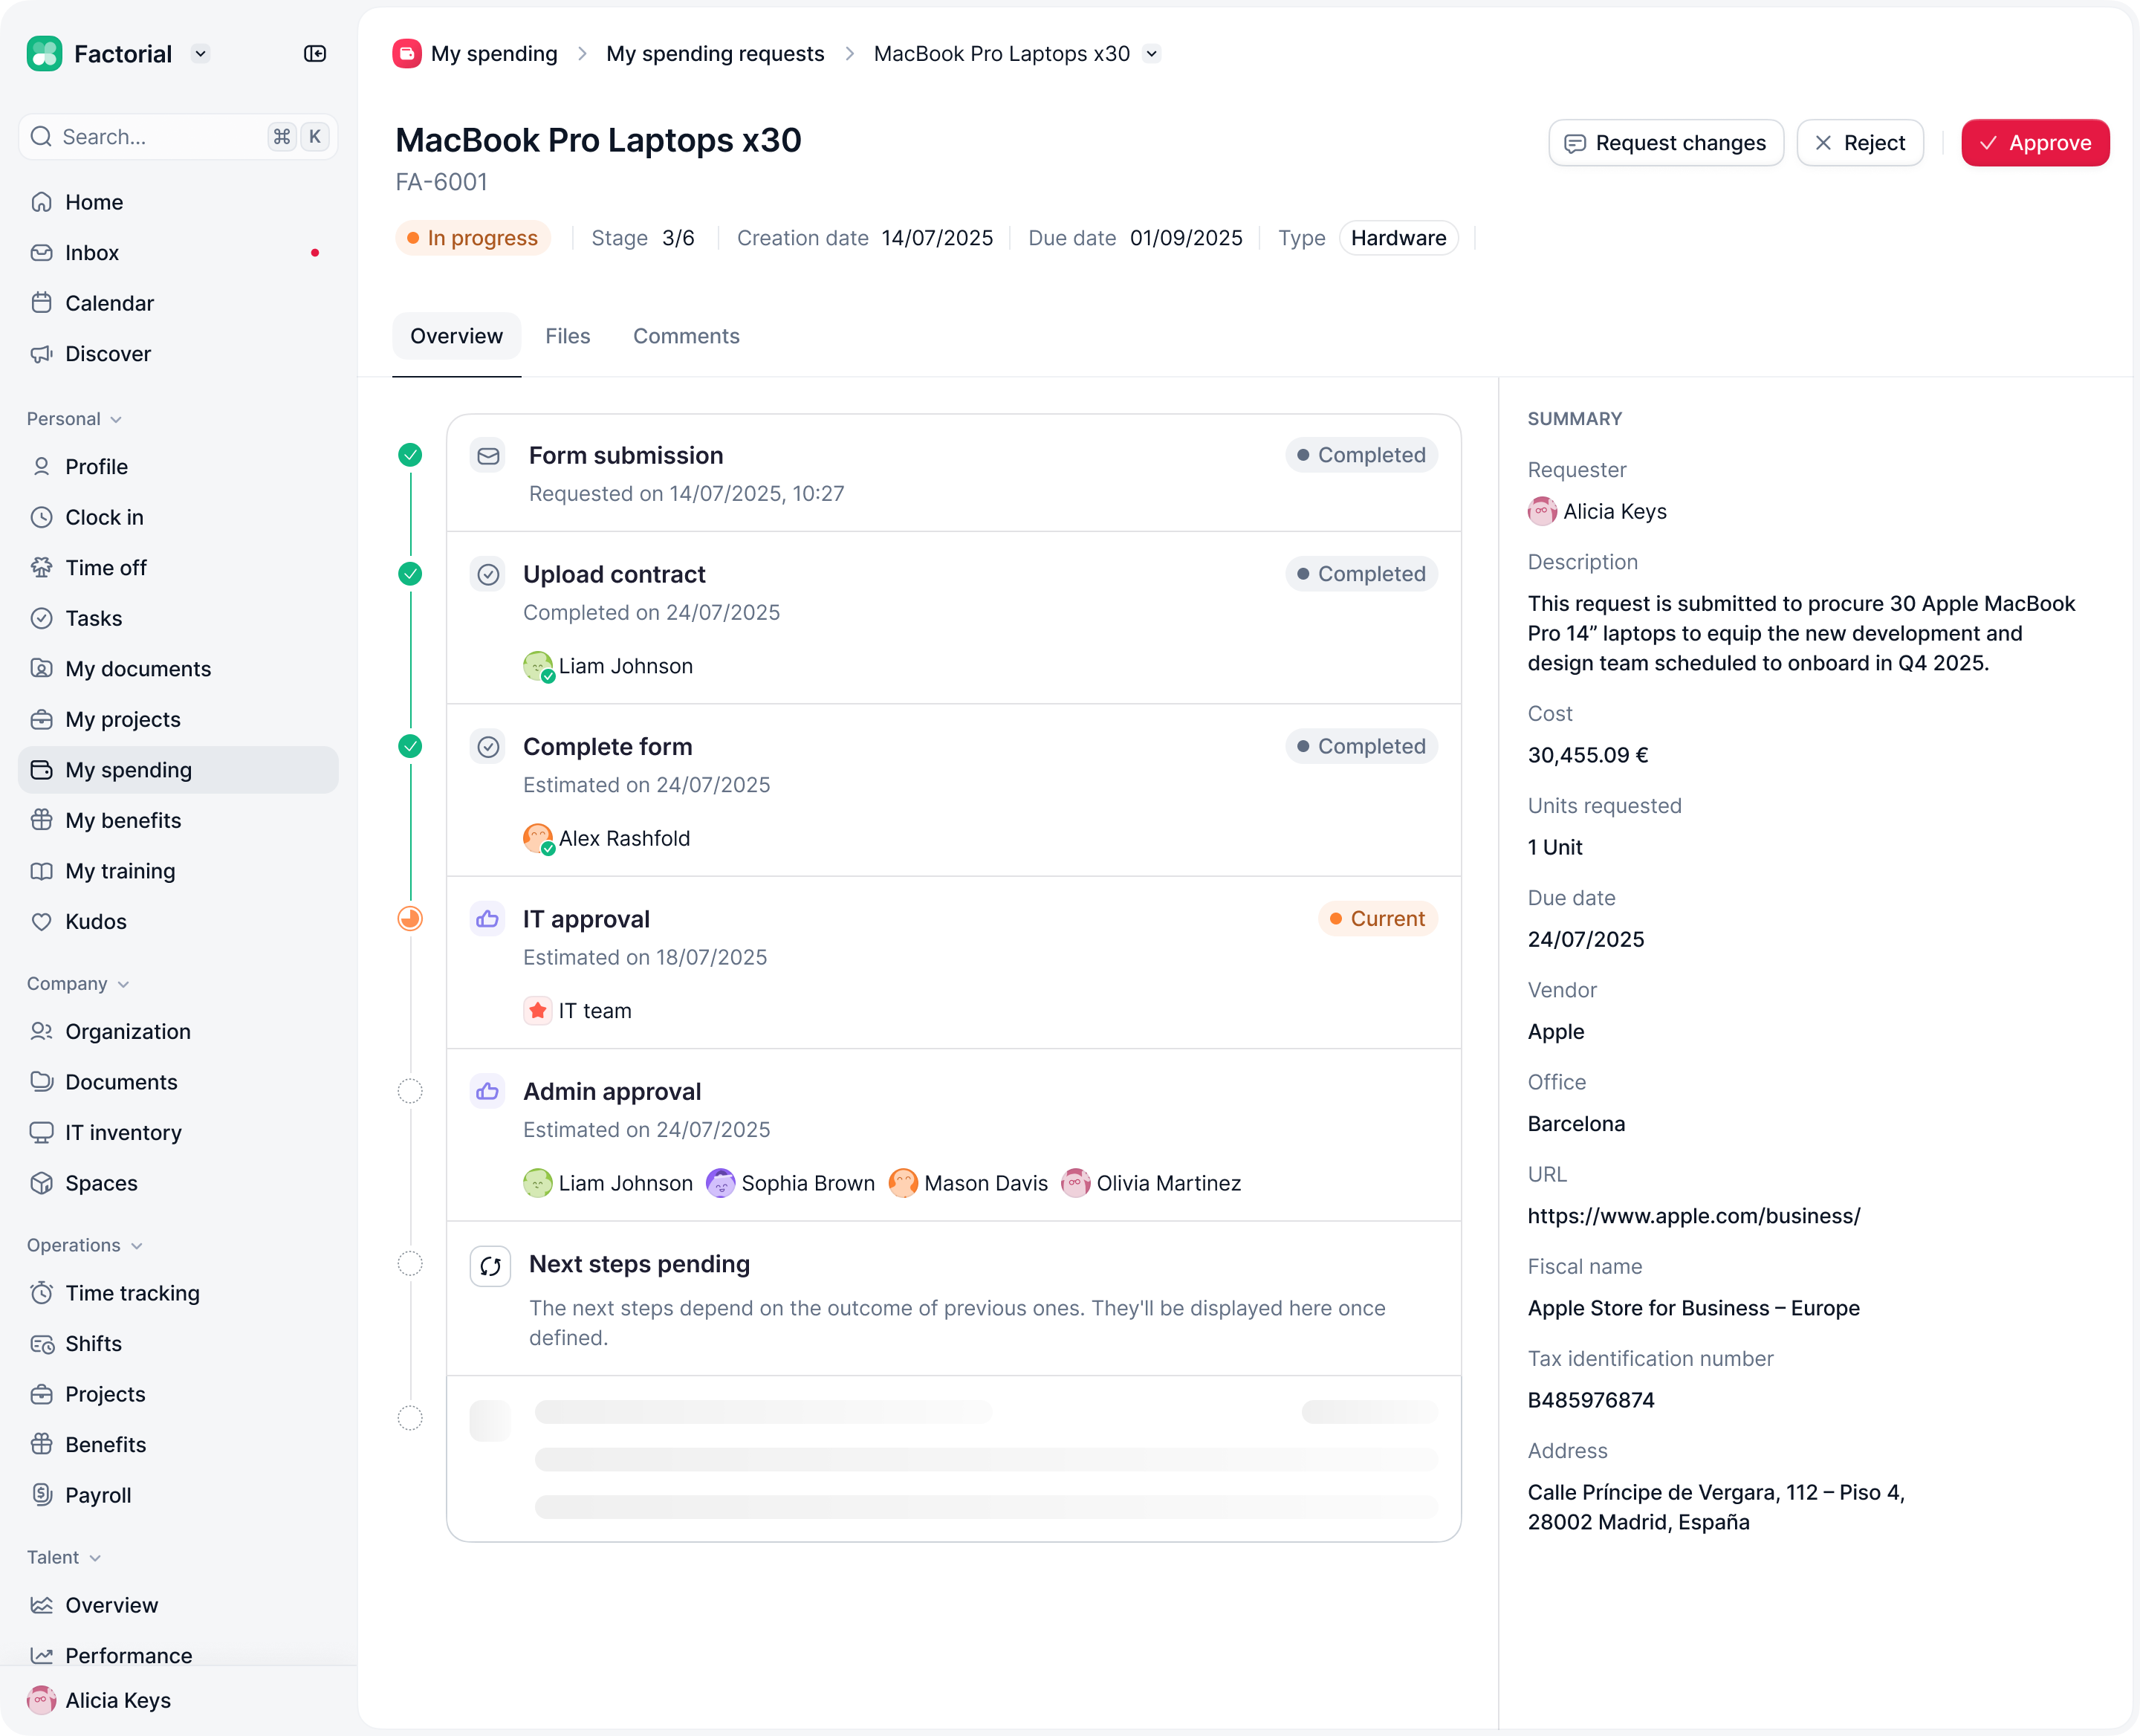Open Payroll in sidebar
The width and height of the screenshot is (2140, 1736).
[x=98, y=1495]
